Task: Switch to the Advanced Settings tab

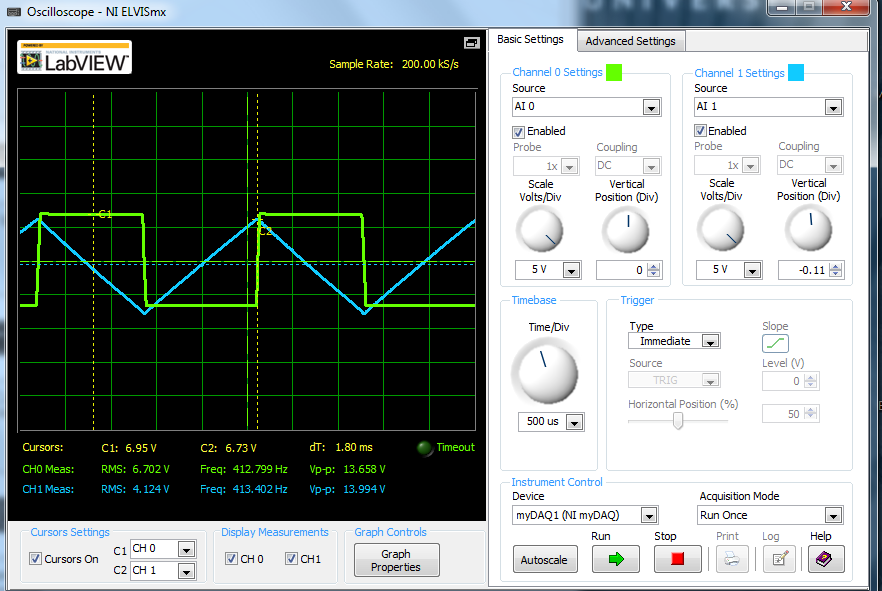Action: 630,41
